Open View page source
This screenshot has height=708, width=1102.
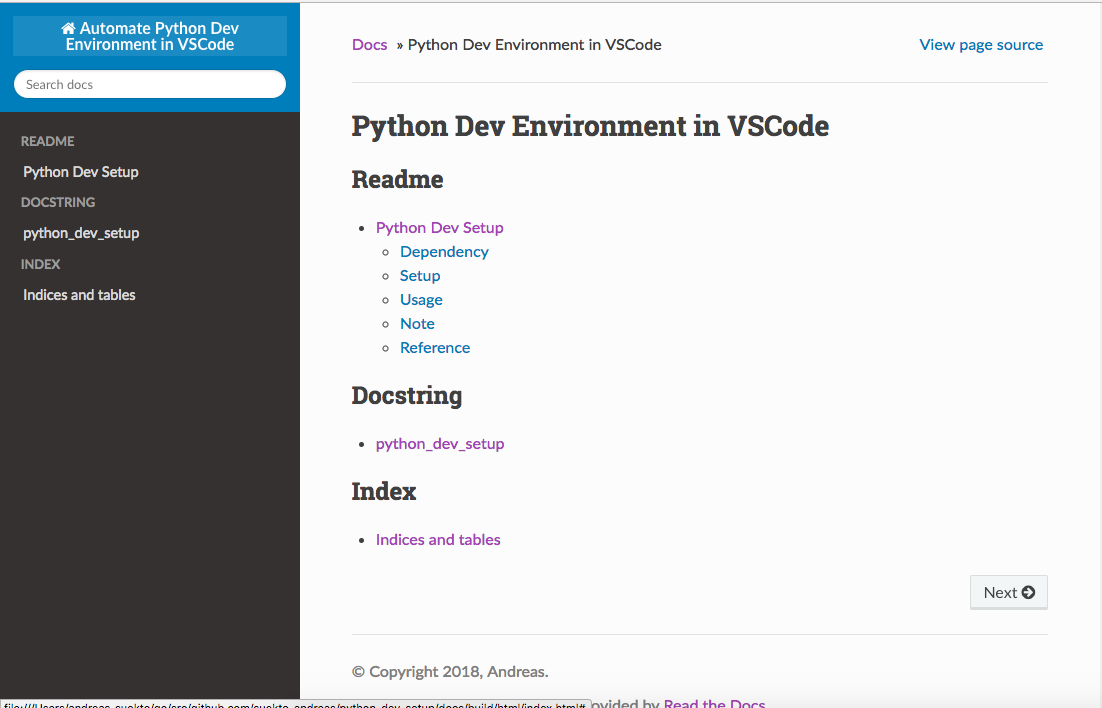pyautogui.click(x=980, y=44)
